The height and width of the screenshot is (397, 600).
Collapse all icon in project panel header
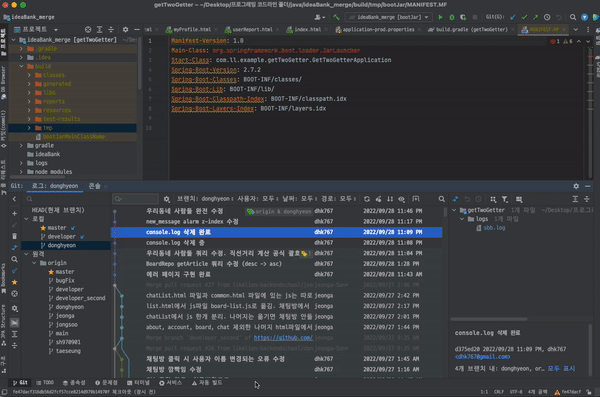pyautogui.click(x=111, y=29)
